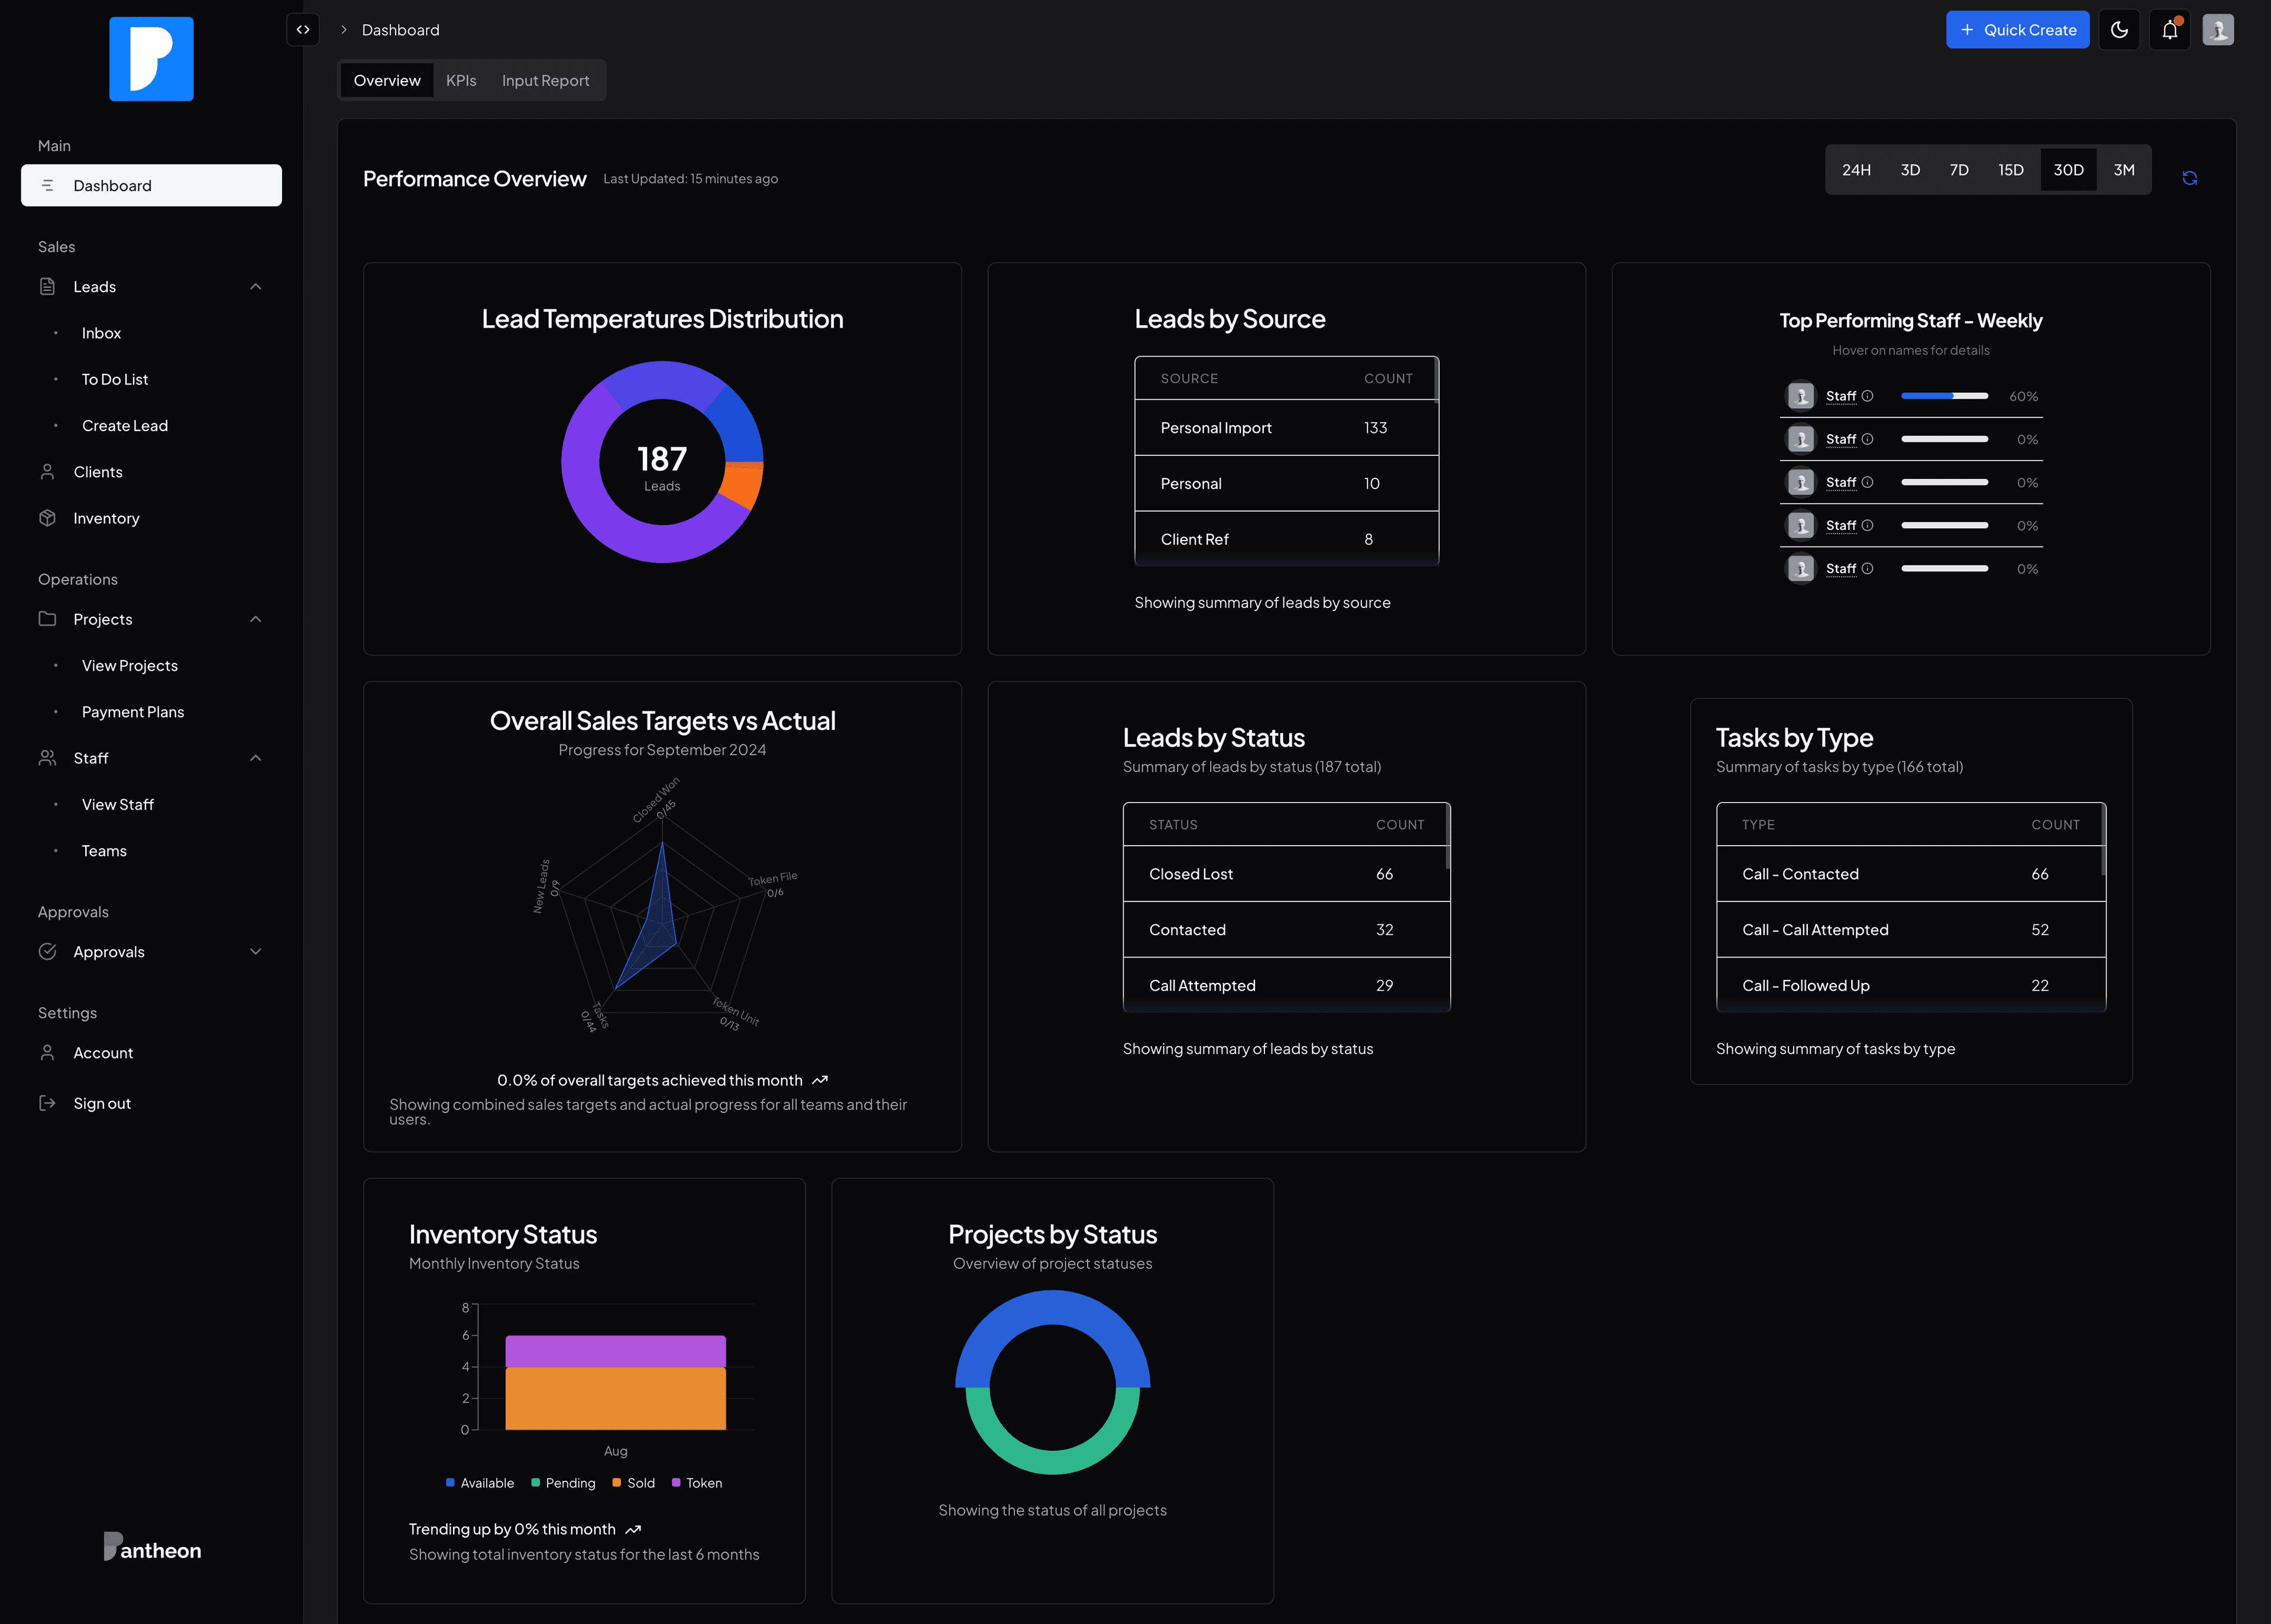The height and width of the screenshot is (1624, 2271).
Task: Open the Input Report tab
Action: tap(545, 81)
